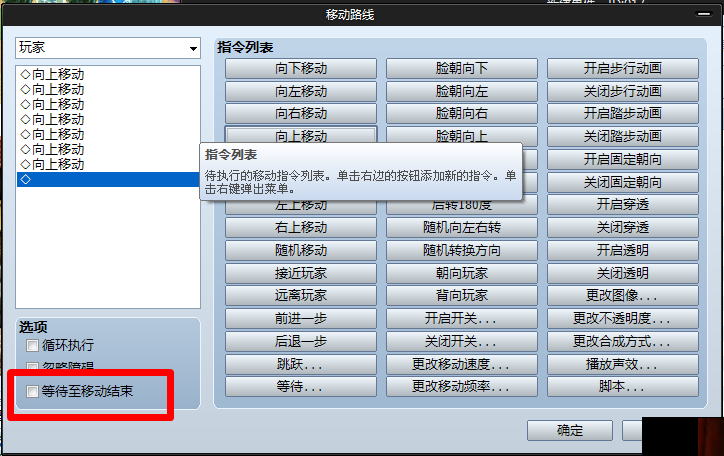
Task: Add a 右上移动 command
Action: [301, 228]
